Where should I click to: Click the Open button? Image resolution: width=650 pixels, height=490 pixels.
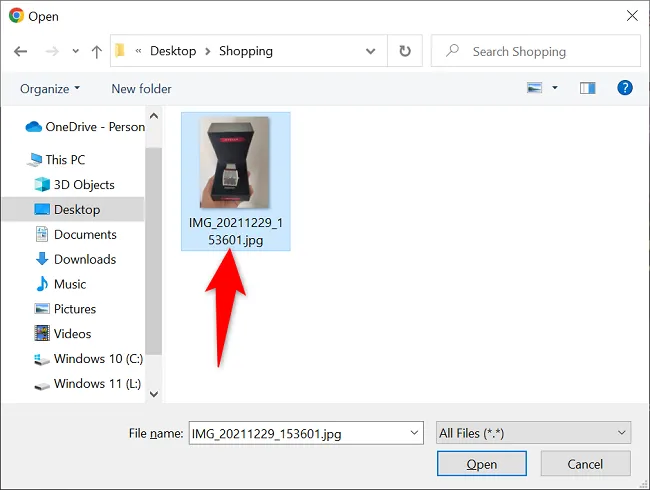[482, 464]
